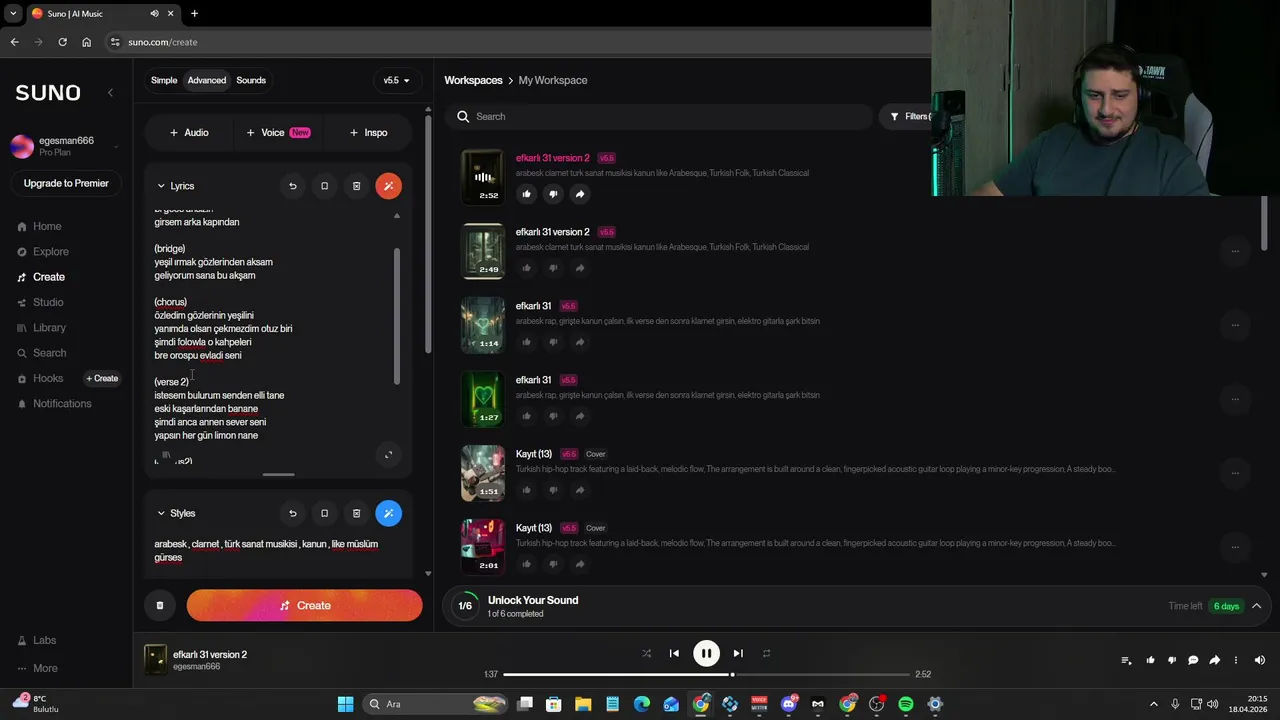
Task: Open comments from the player bar
Action: [x=1193, y=660]
